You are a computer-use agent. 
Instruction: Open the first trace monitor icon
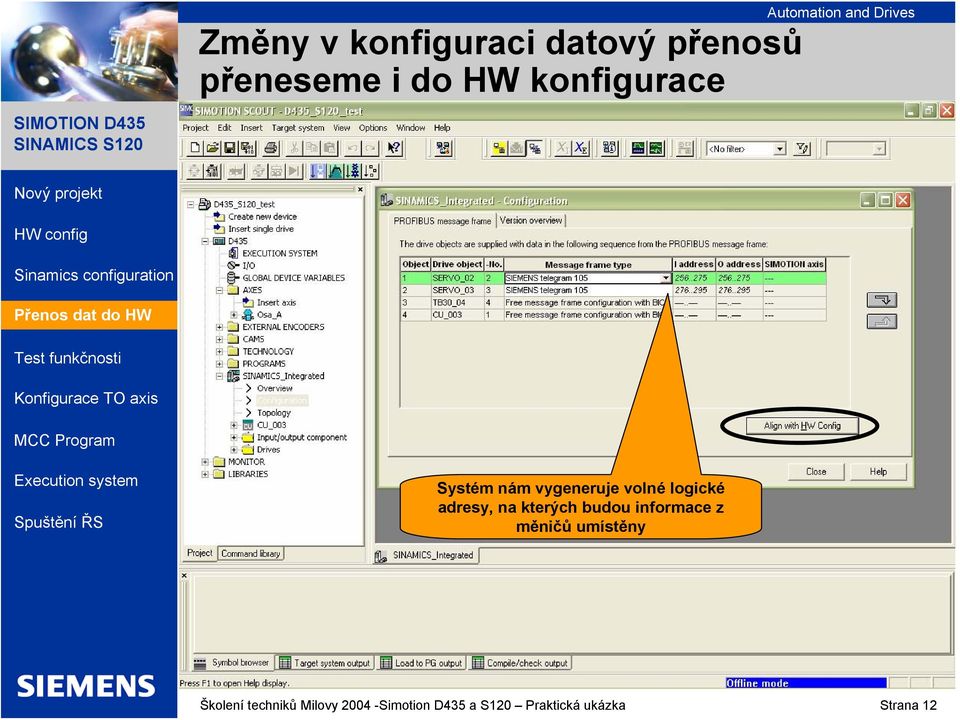(639, 148)
